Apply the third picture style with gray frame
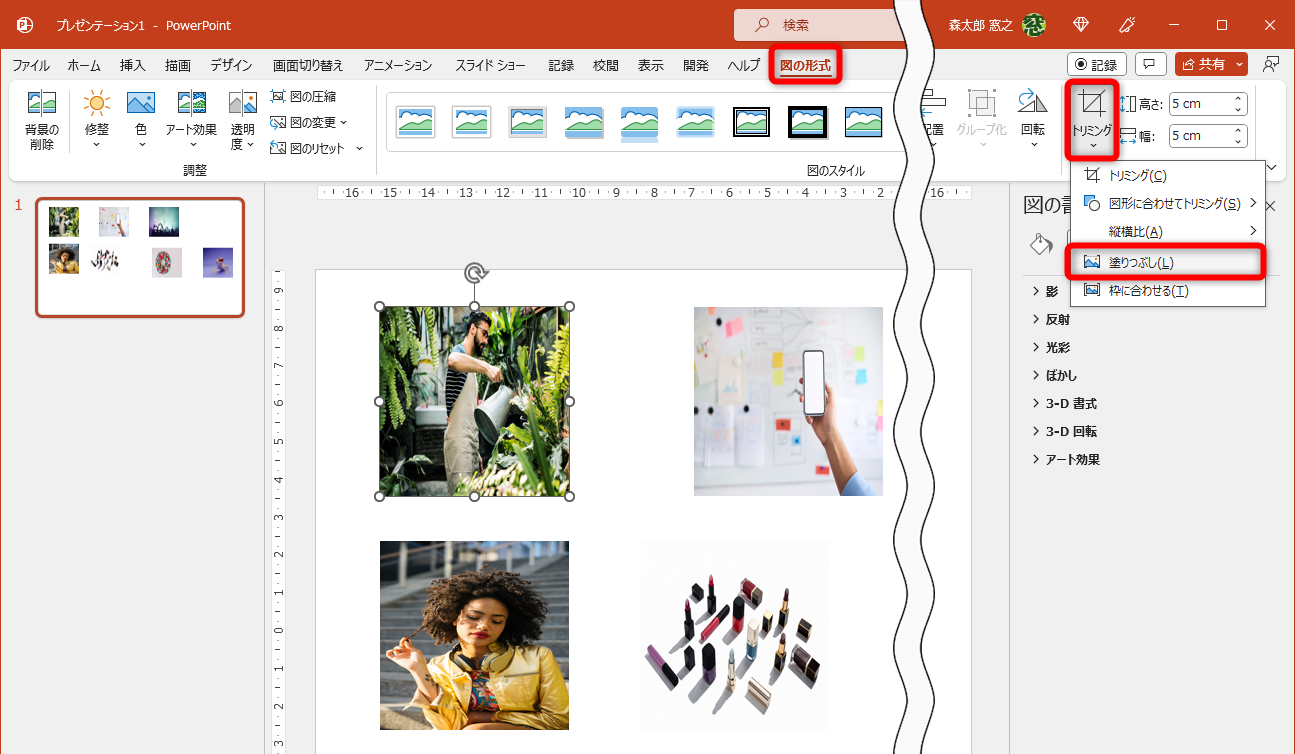The height and width of the screenshot is (754, 1295). click(x=528, y=121)
